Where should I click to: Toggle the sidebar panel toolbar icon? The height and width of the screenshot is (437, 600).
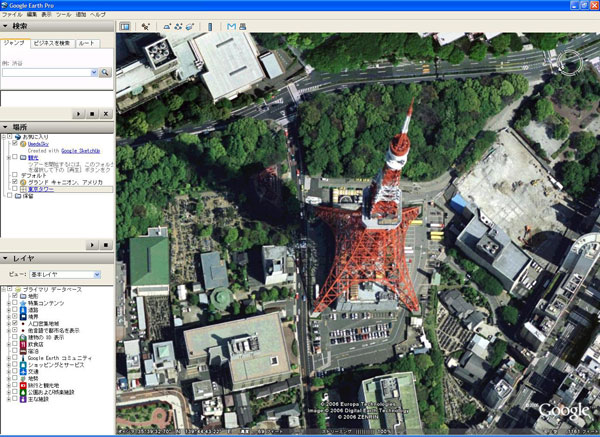(125, 26)
